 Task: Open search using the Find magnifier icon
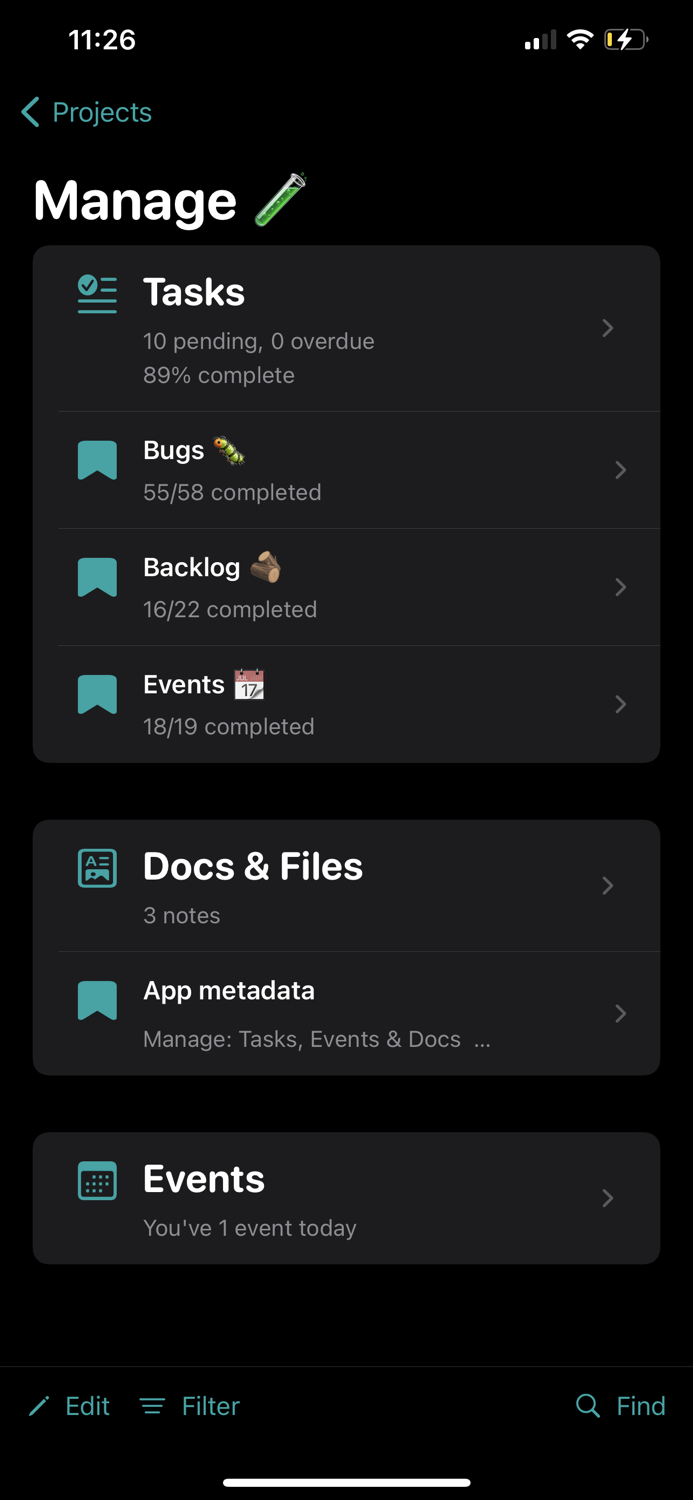(x=588, y=1405)
